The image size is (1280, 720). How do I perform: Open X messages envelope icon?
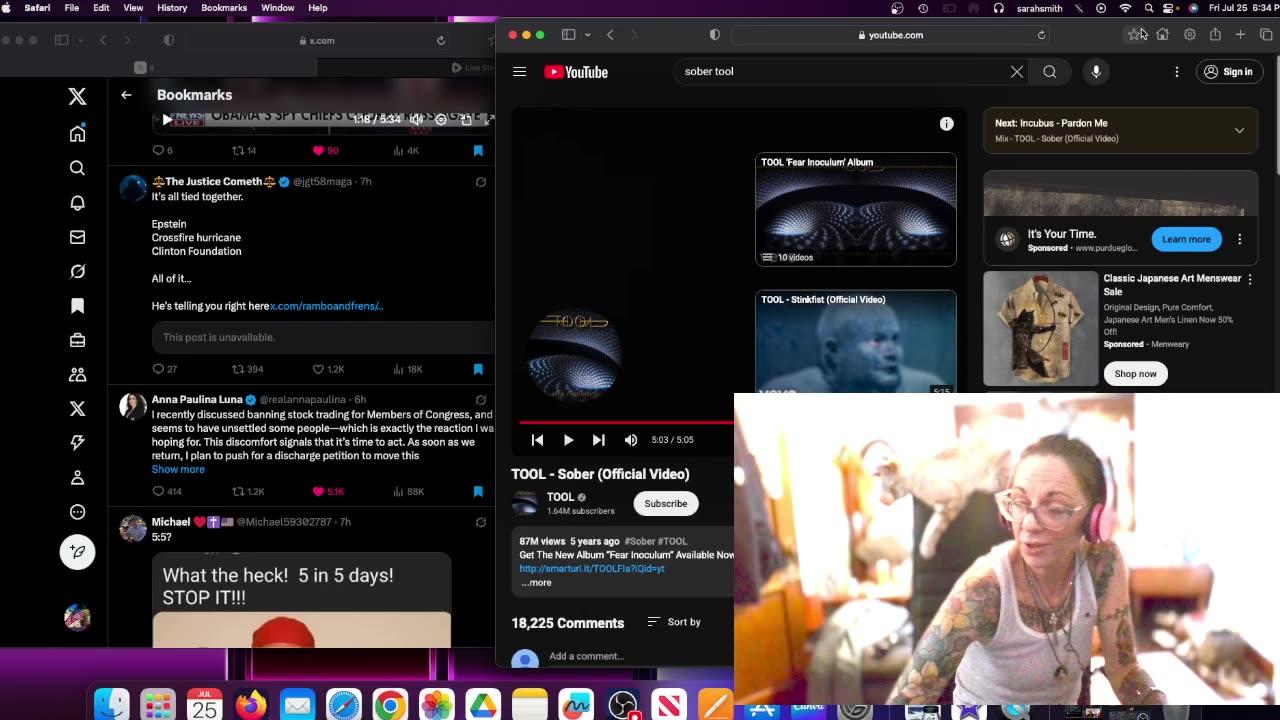[x=77, y=237]
